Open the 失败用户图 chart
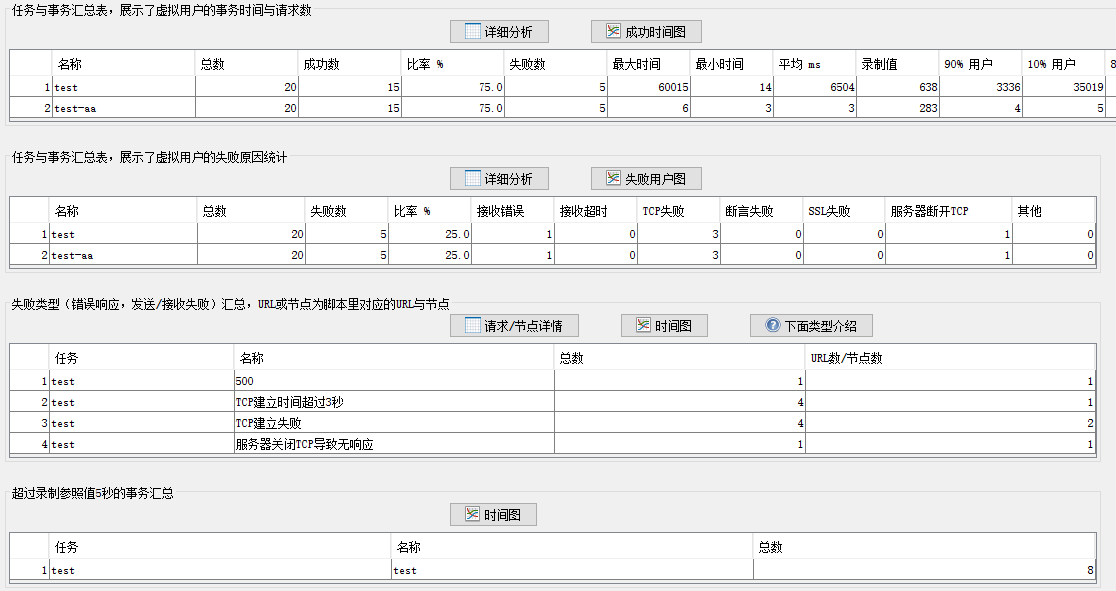 pyautogui.click(x=645, y=179)
